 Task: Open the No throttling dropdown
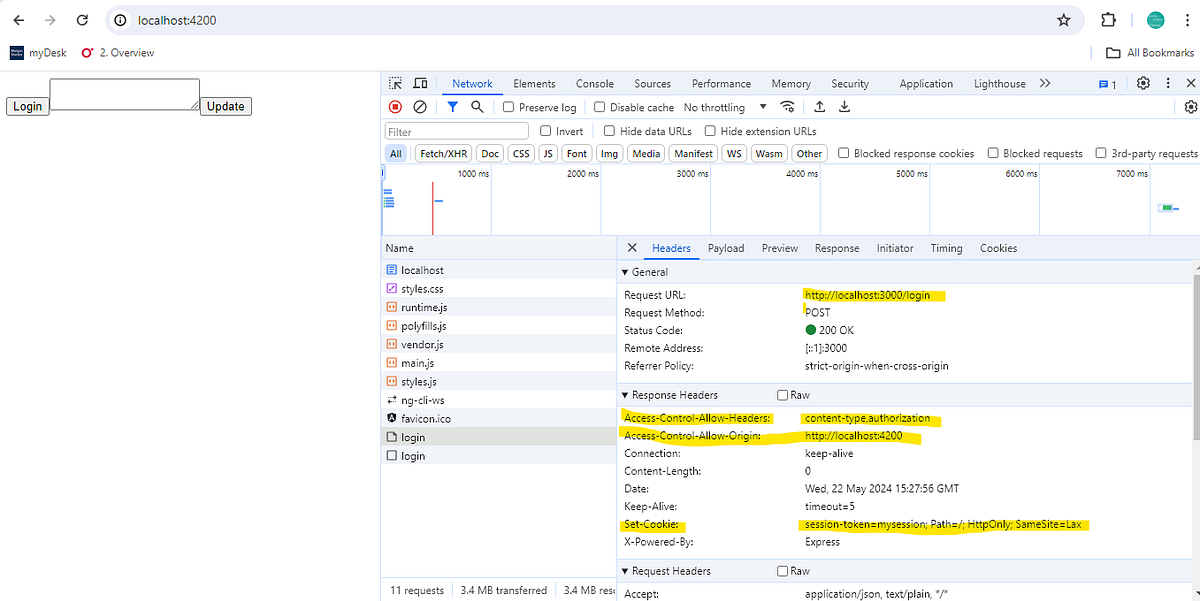[x=727, y=107]
